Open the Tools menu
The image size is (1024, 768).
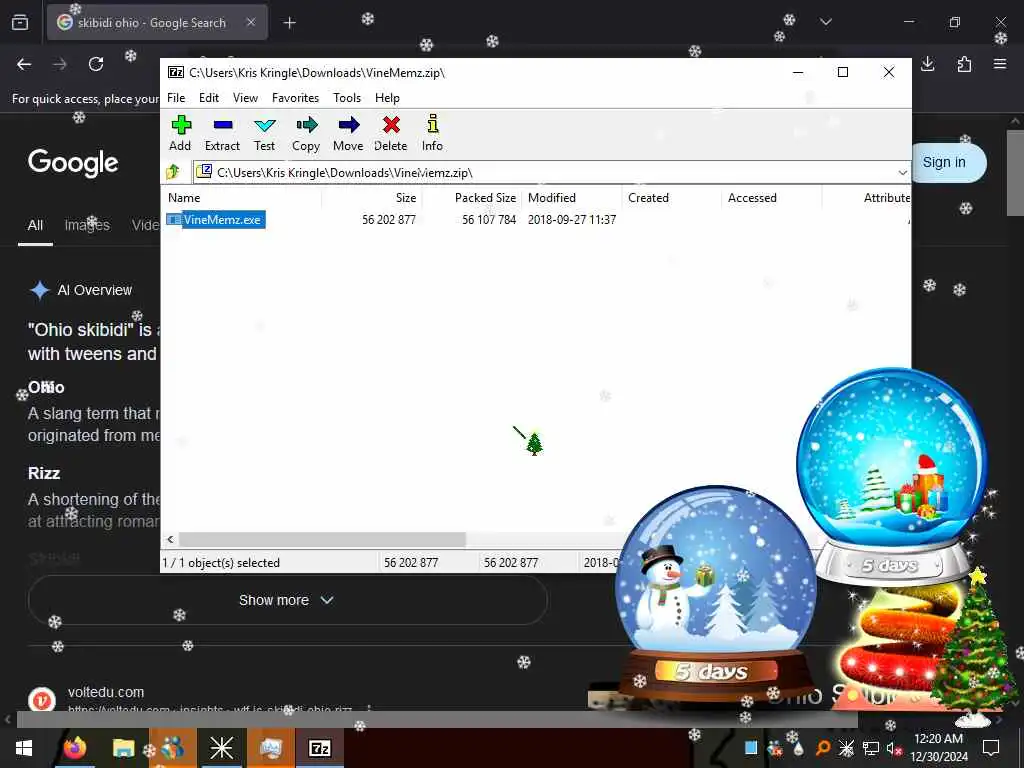click(347, 98)
